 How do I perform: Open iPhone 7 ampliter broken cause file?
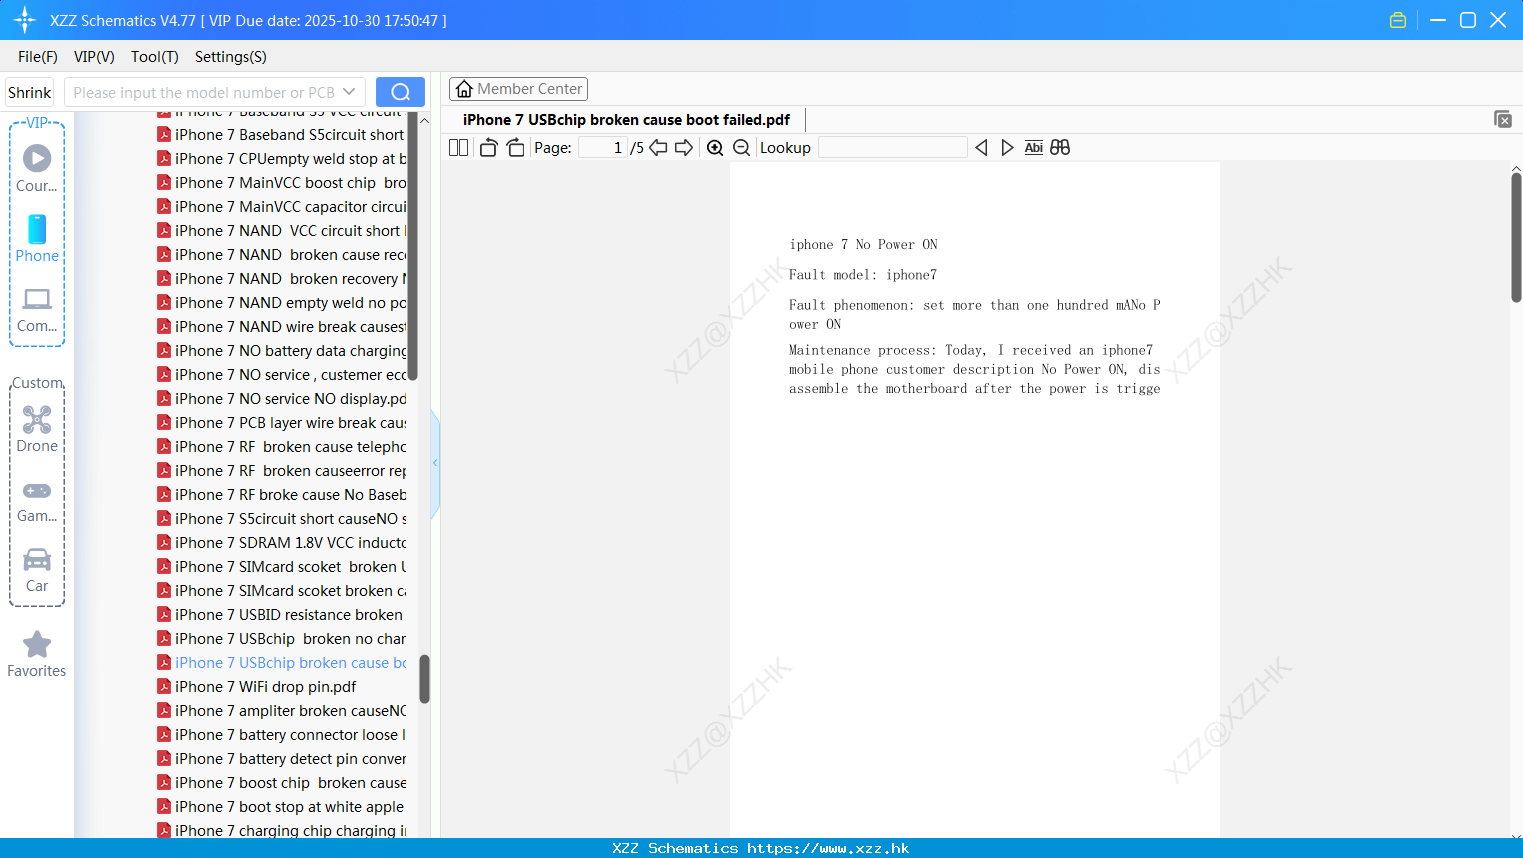tap(281, 711)
